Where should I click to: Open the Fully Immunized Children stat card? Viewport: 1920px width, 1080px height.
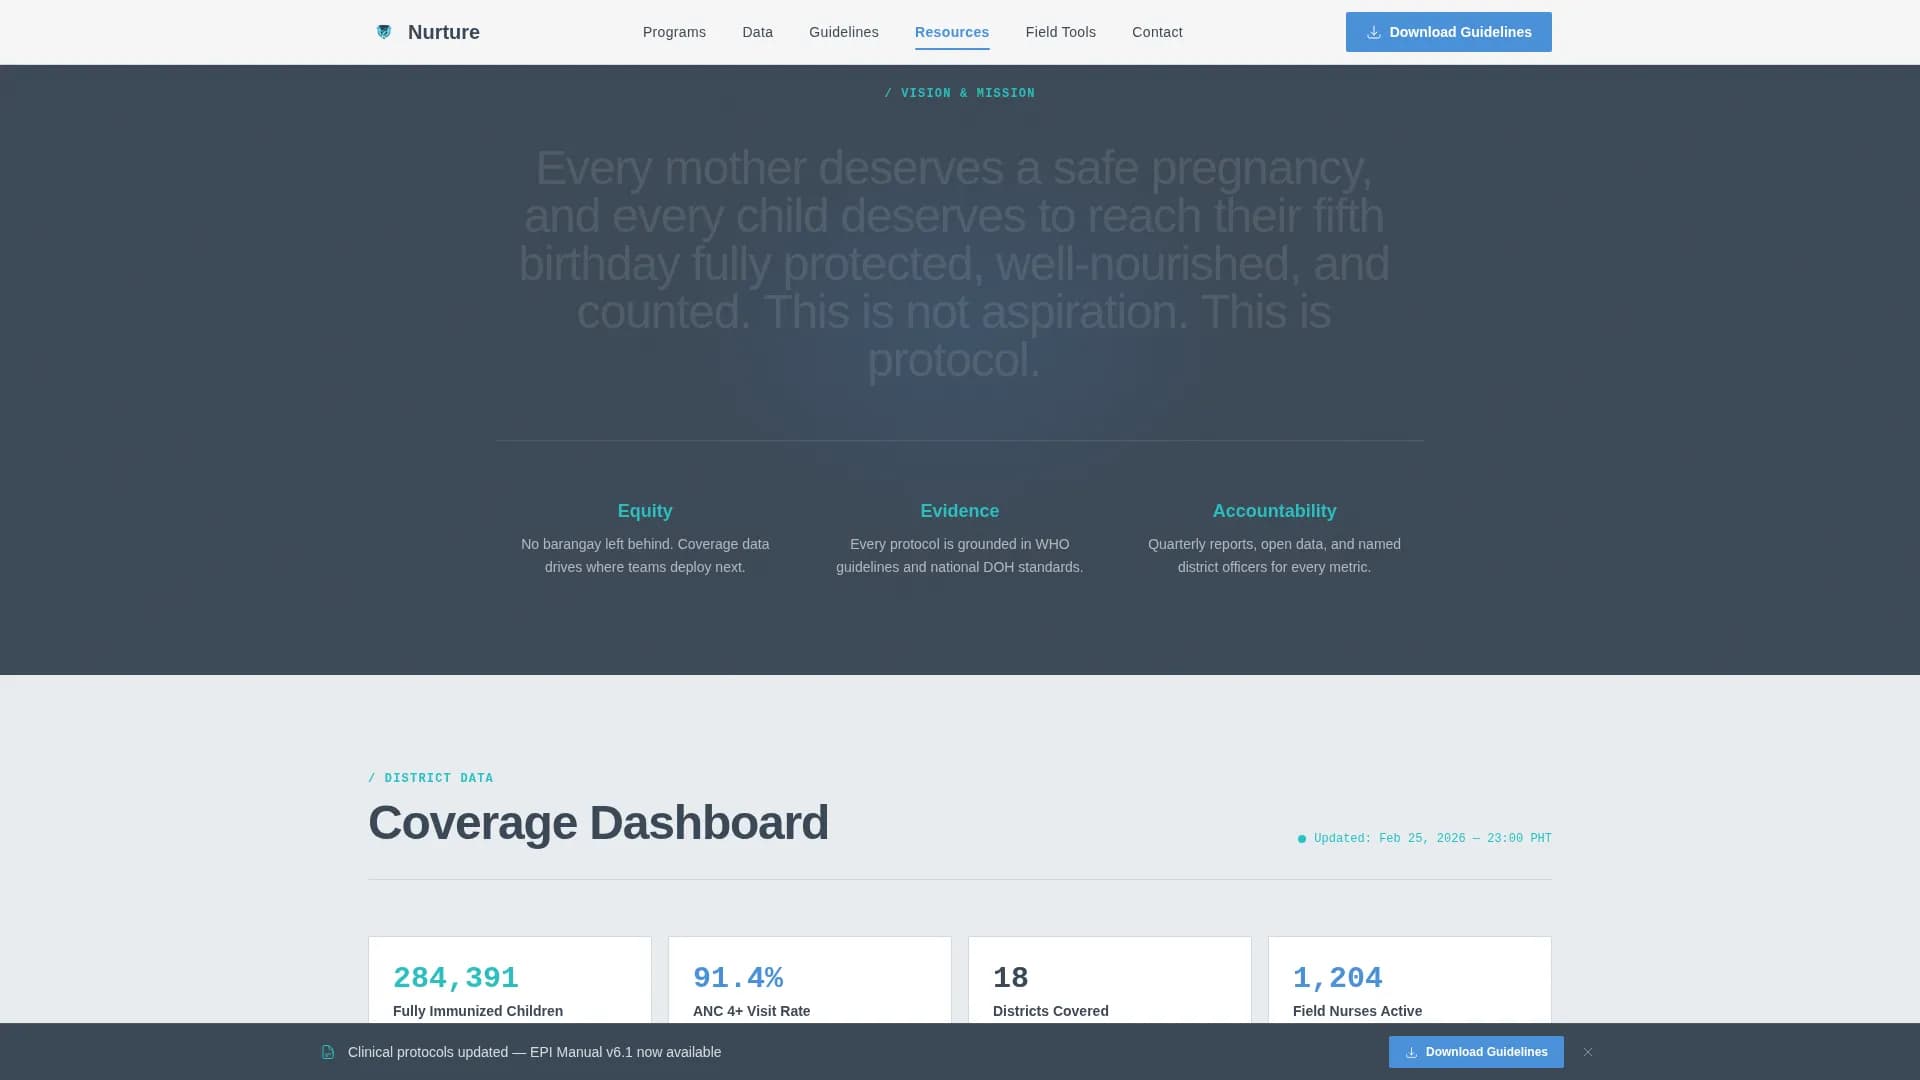coord(510,980)
